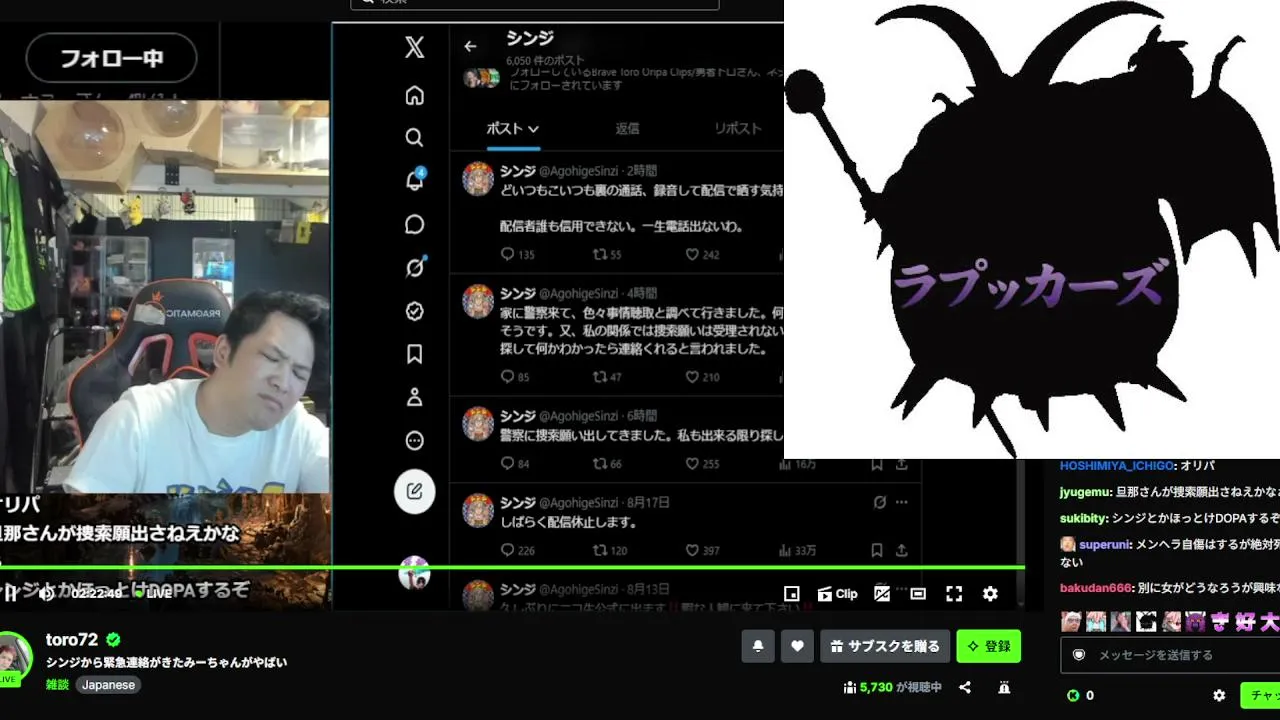Toggle stream notifications bell

[x=758, y=646]
